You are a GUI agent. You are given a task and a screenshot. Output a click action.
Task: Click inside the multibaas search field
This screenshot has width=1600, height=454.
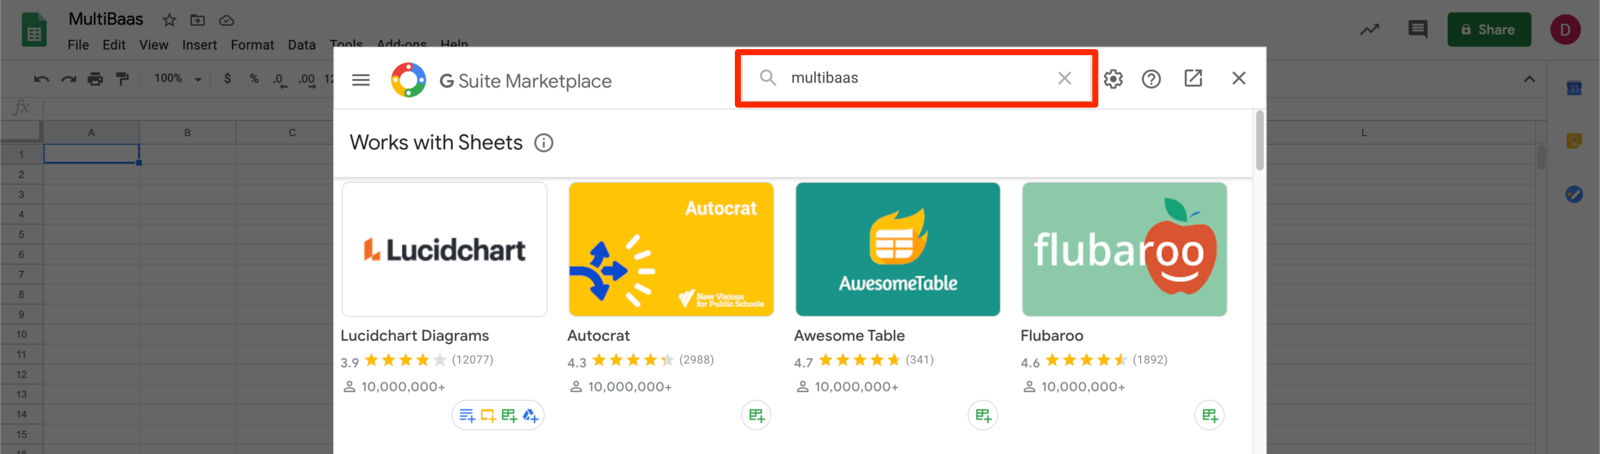point(915,78)
